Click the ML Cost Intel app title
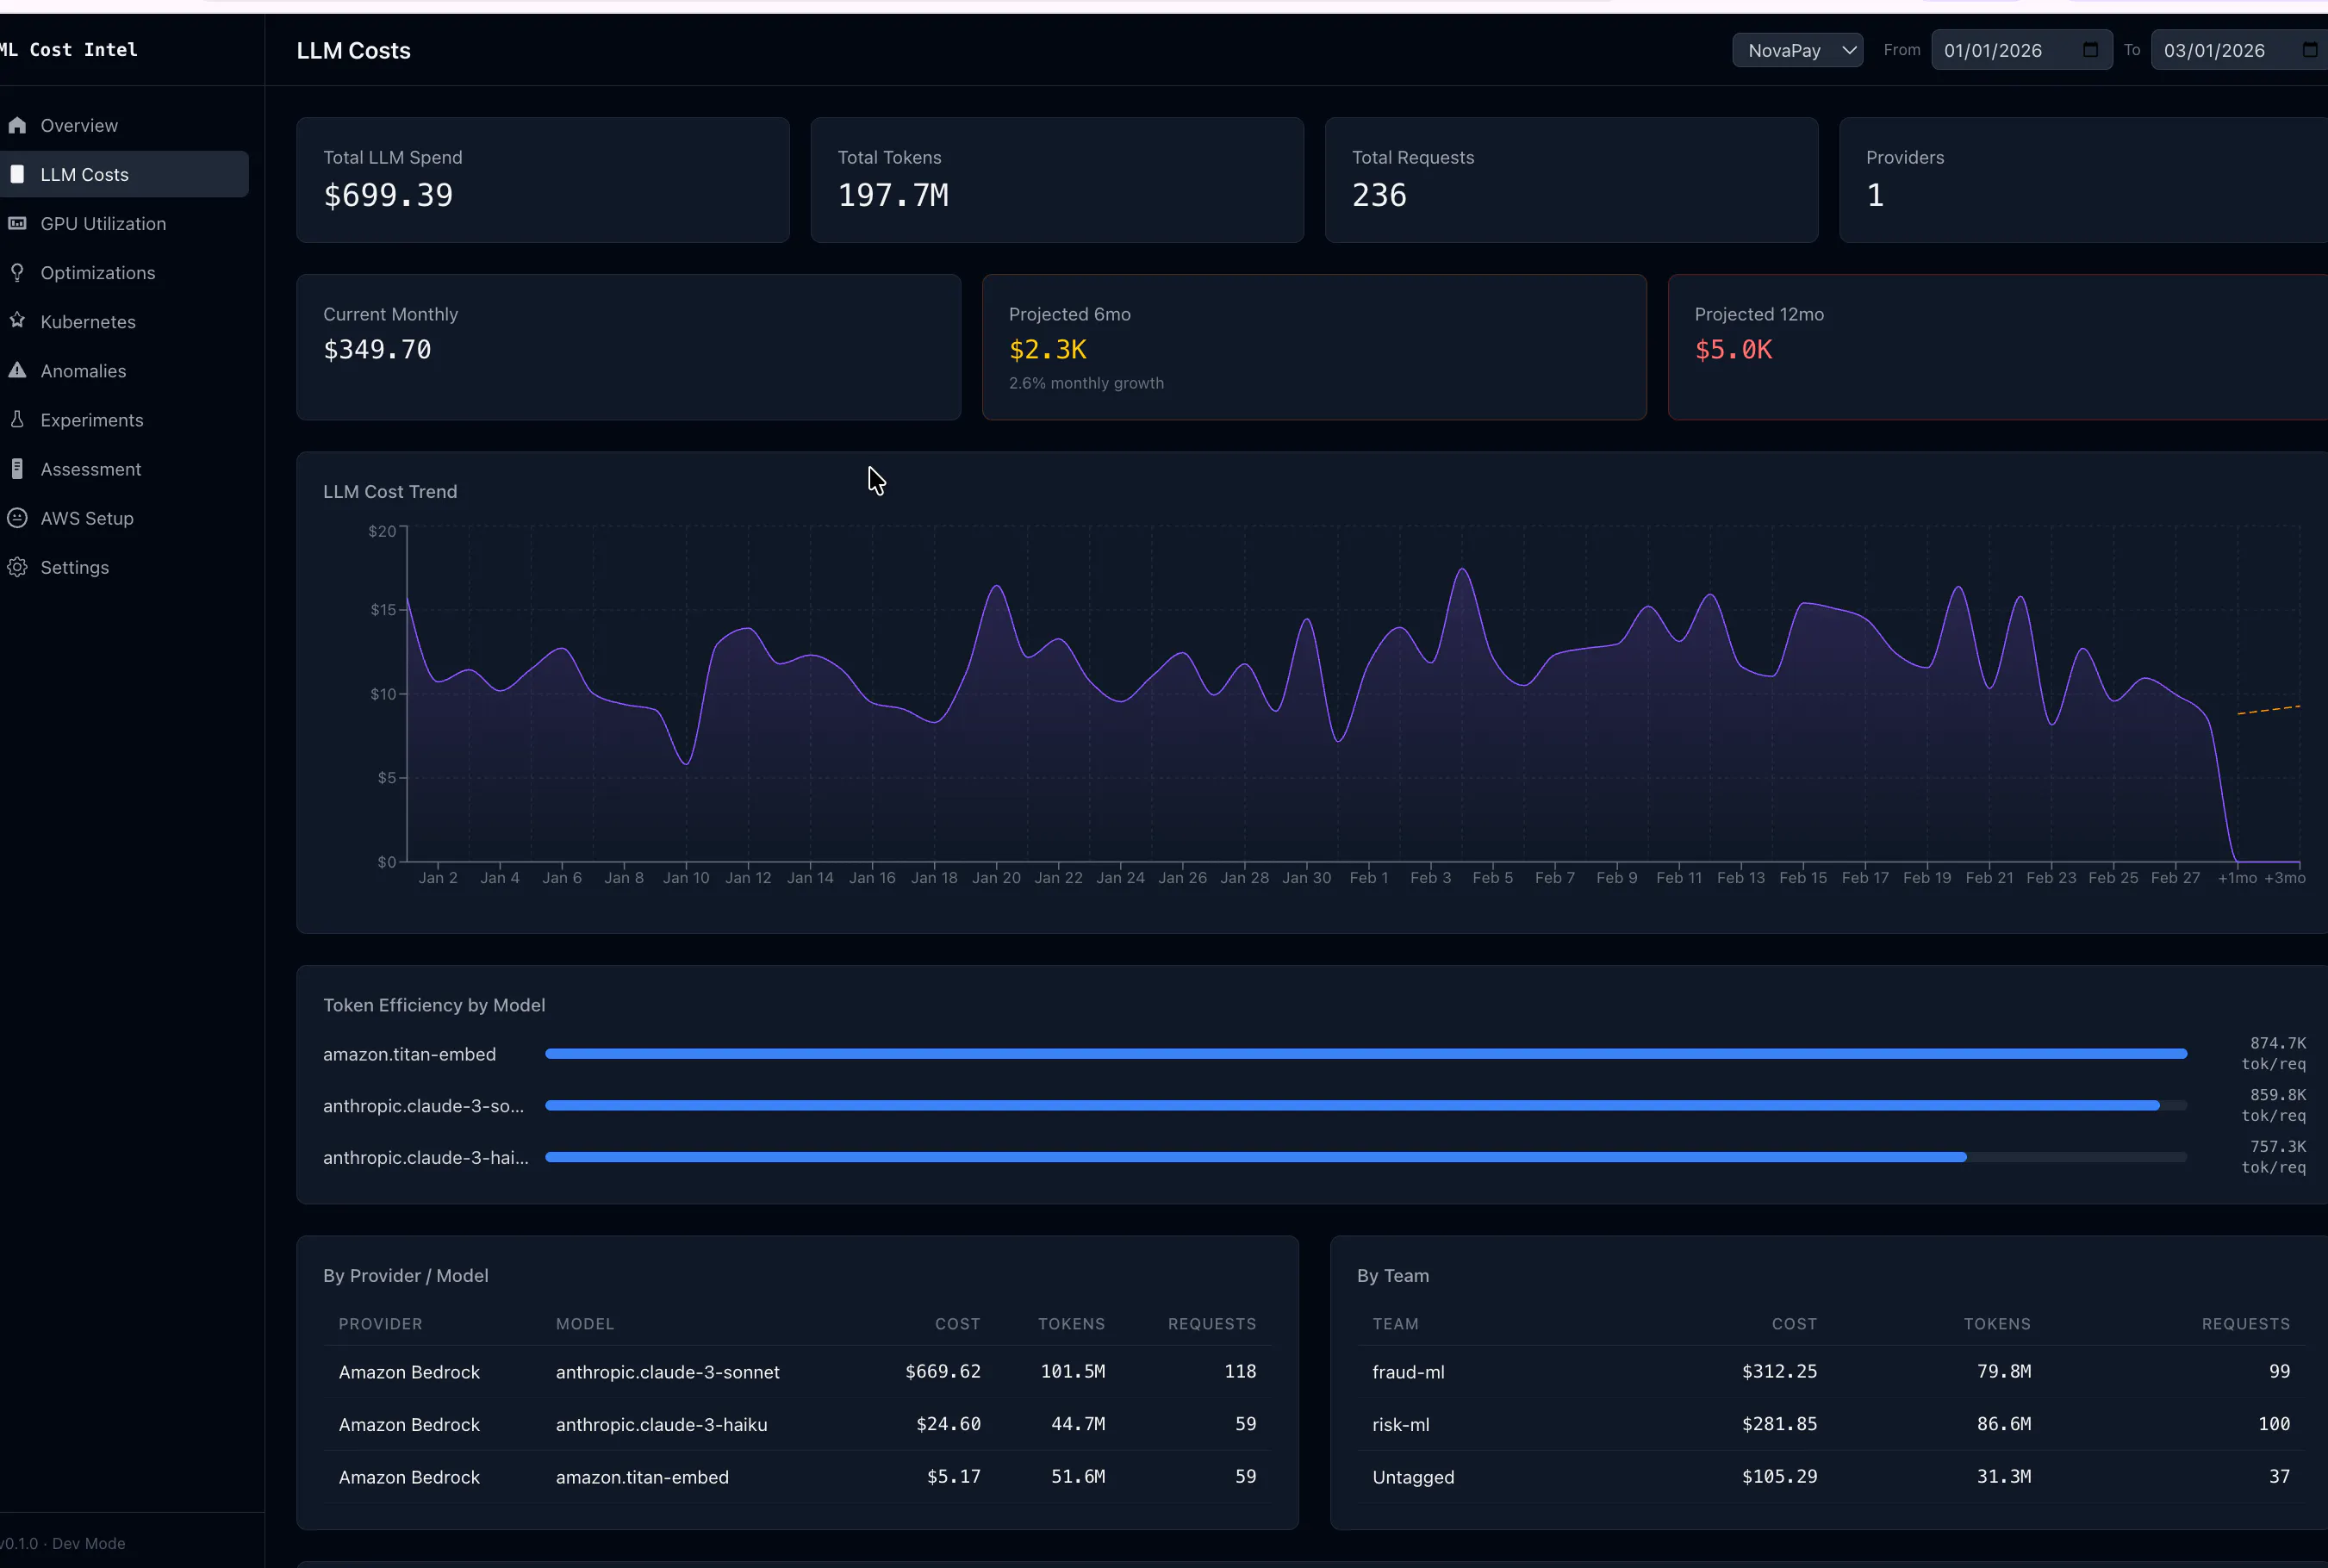 (68, 49)
